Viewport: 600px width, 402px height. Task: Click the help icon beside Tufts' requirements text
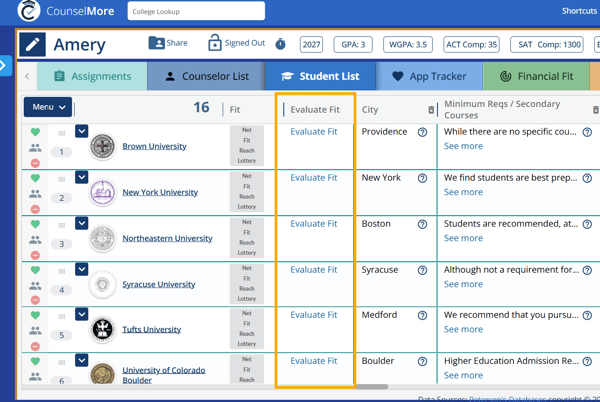[587, 315]
